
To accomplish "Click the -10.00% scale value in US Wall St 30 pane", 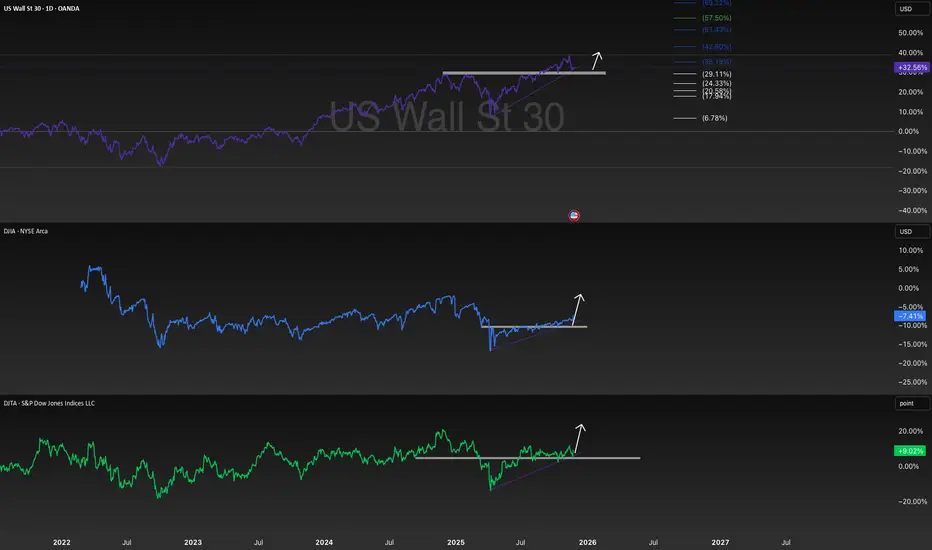I will [x=911, y=151].
